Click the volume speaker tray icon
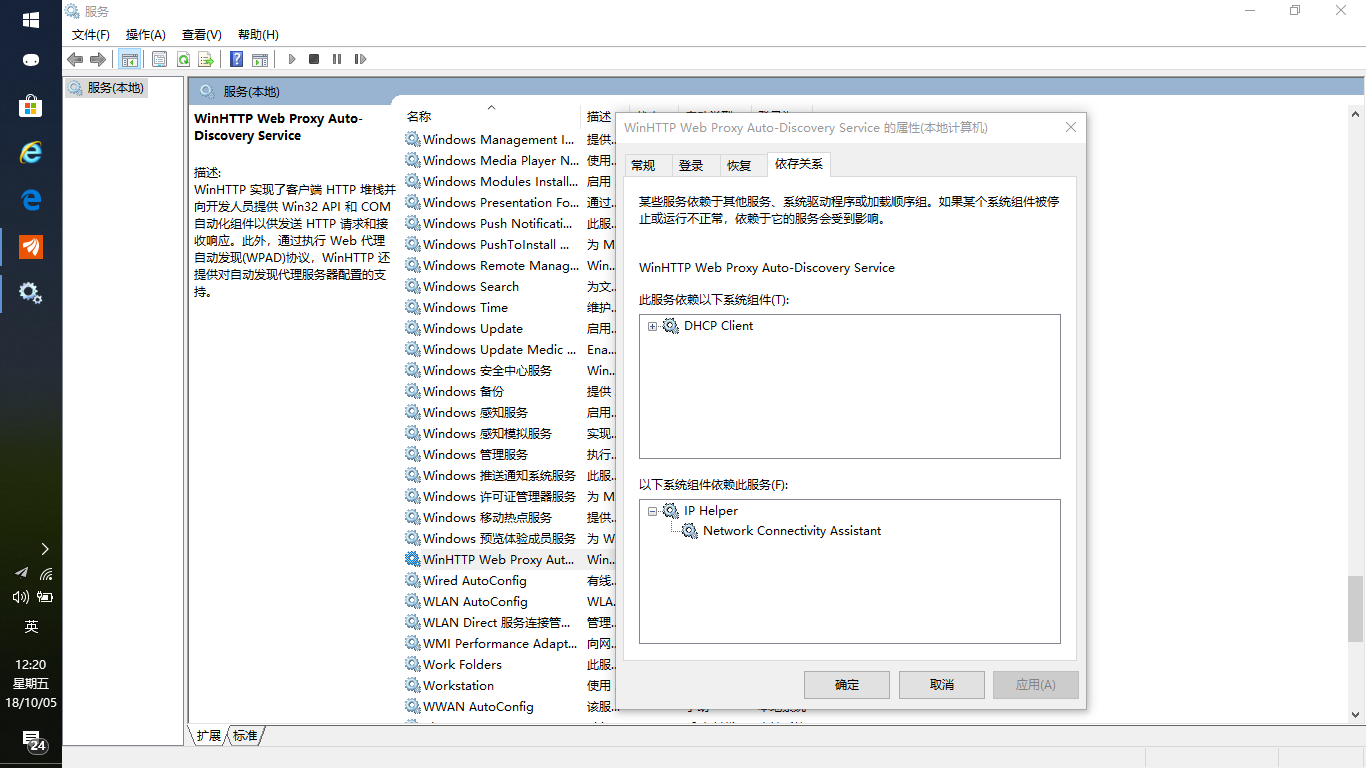This screenshot has width=1366, height=768. (x=20, y=597)
